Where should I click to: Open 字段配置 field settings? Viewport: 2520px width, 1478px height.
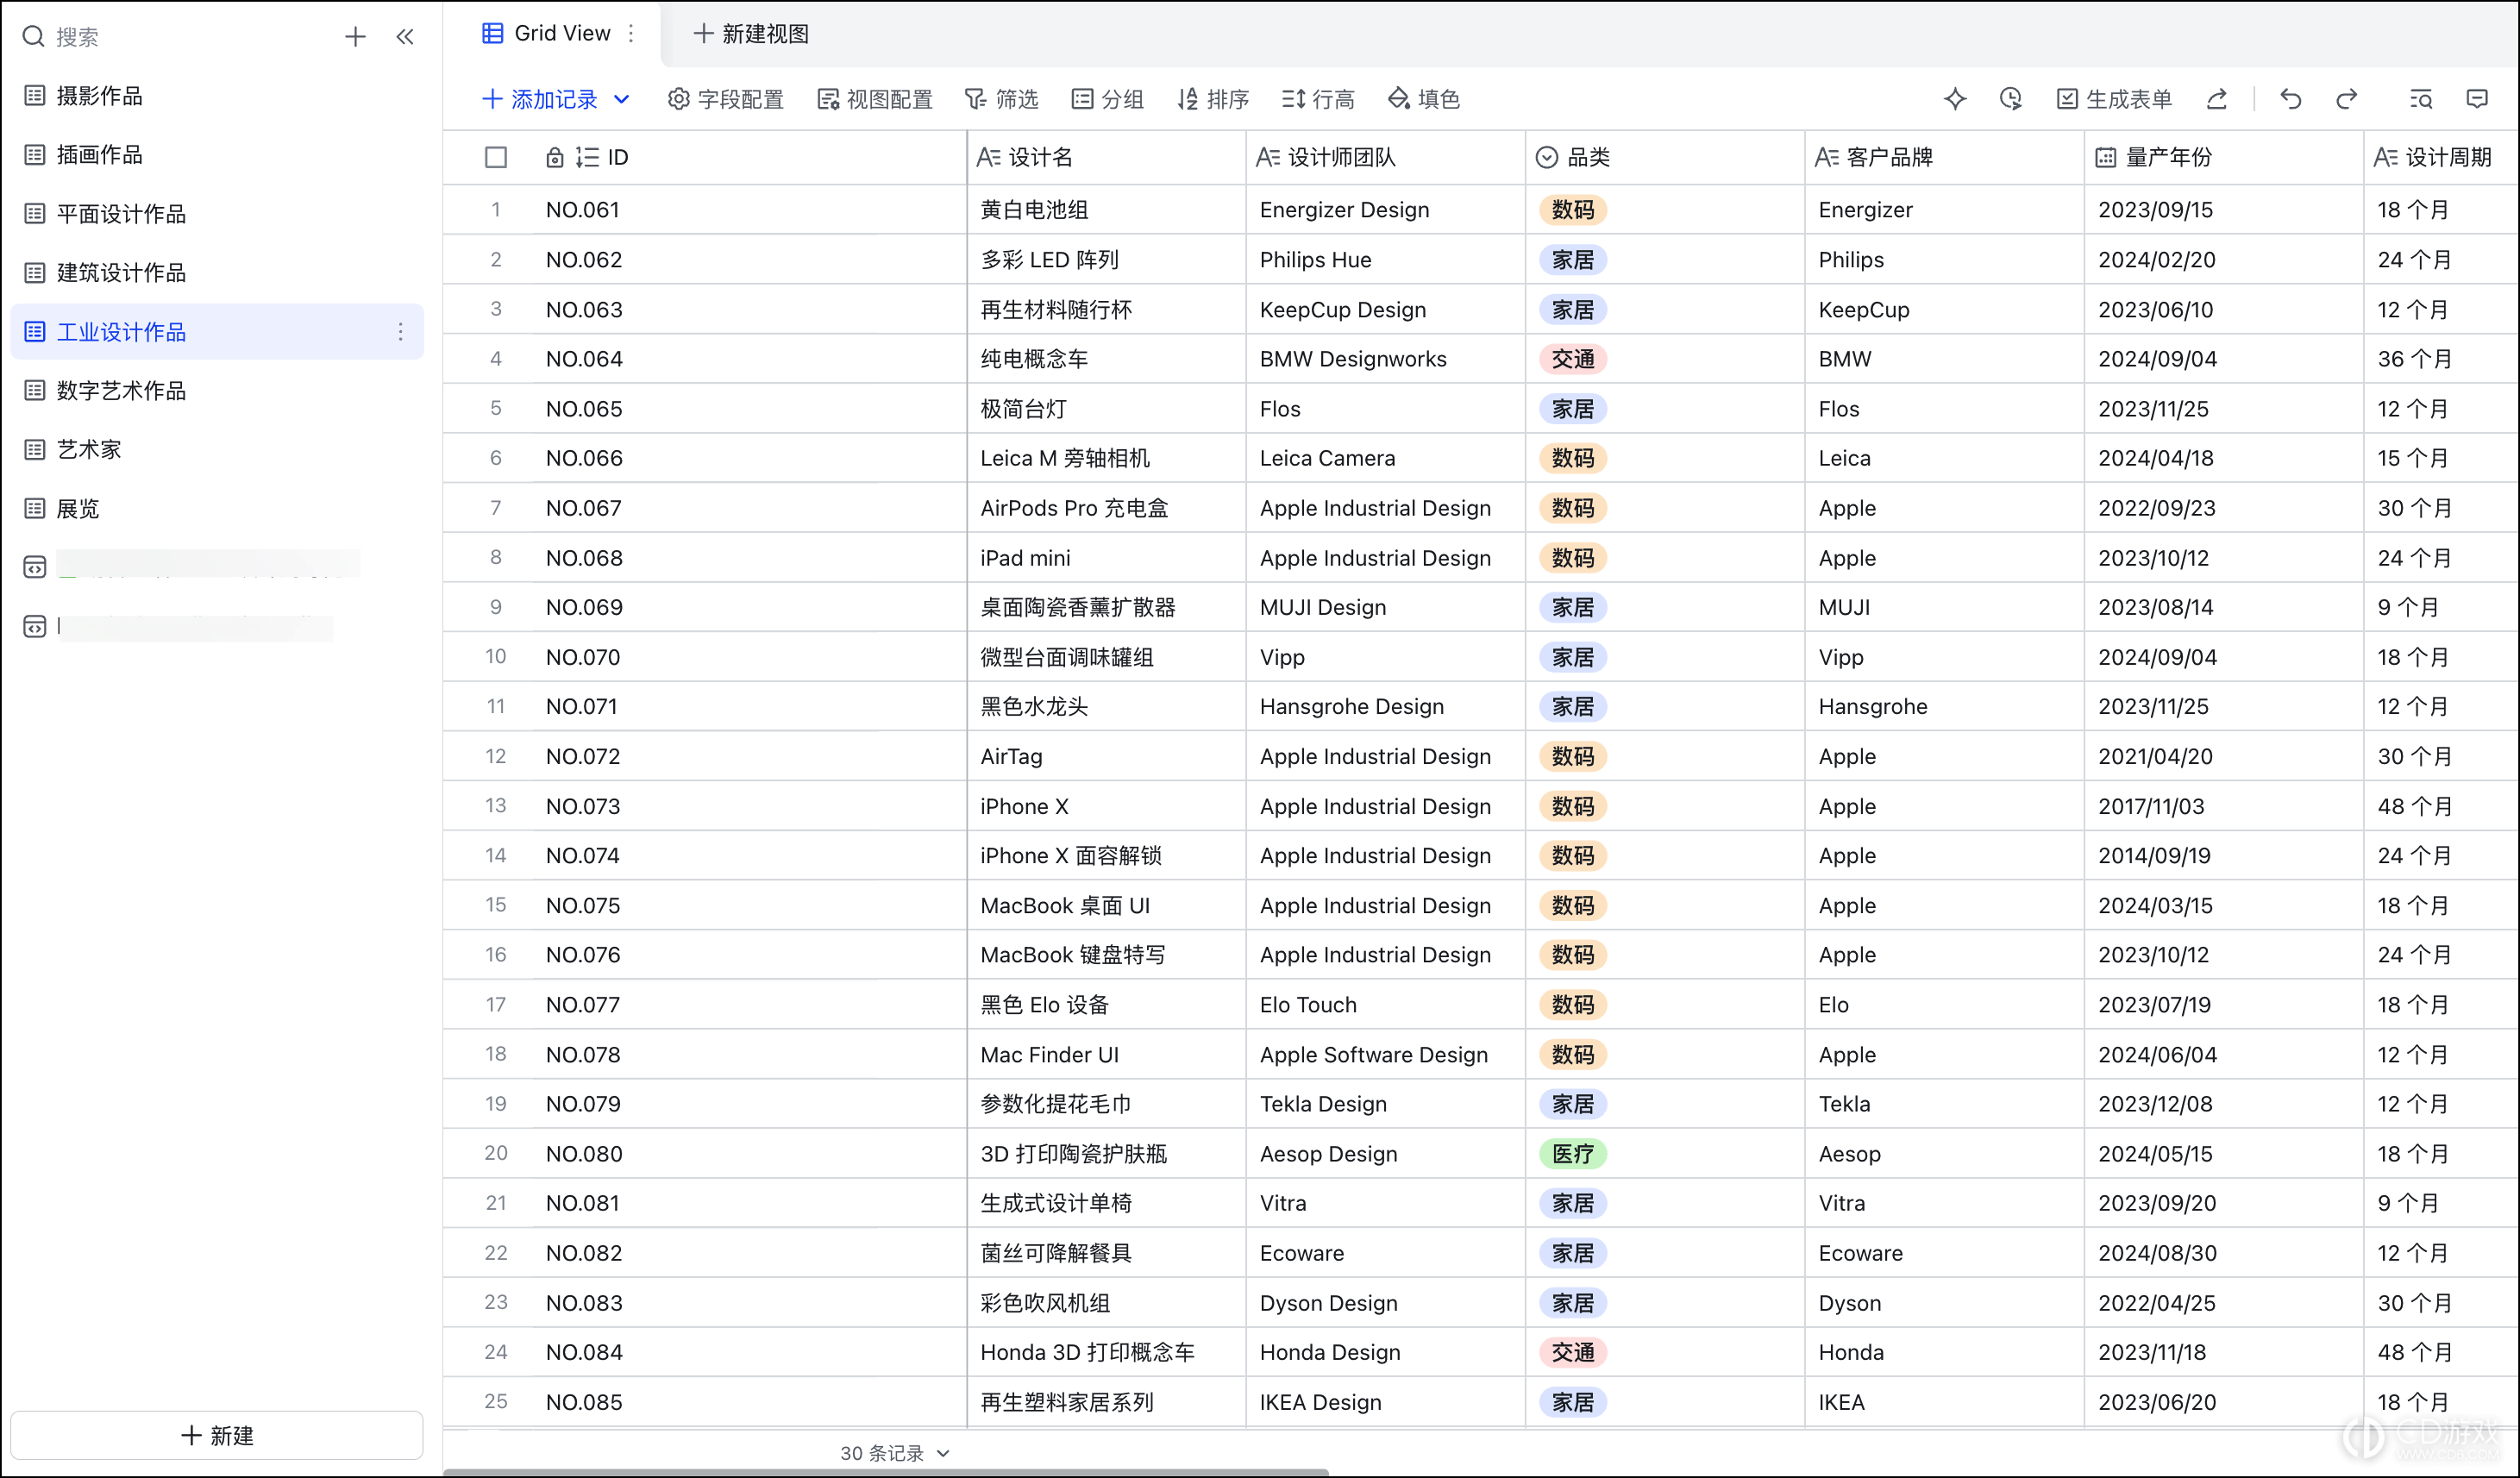[x=726, y=99]
